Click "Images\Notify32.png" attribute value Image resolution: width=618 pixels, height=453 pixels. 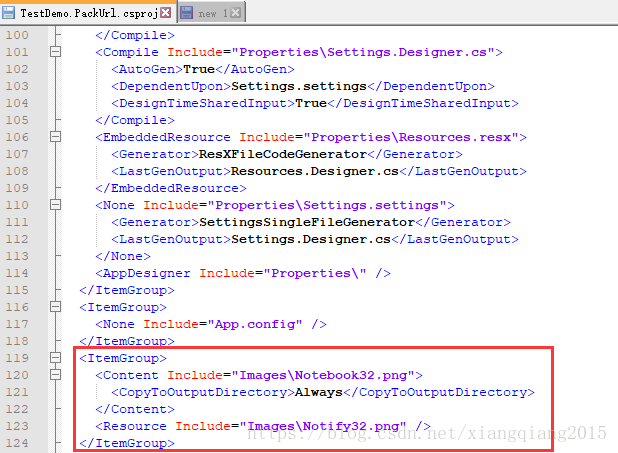pyautogui.click(x=323, y=426)
